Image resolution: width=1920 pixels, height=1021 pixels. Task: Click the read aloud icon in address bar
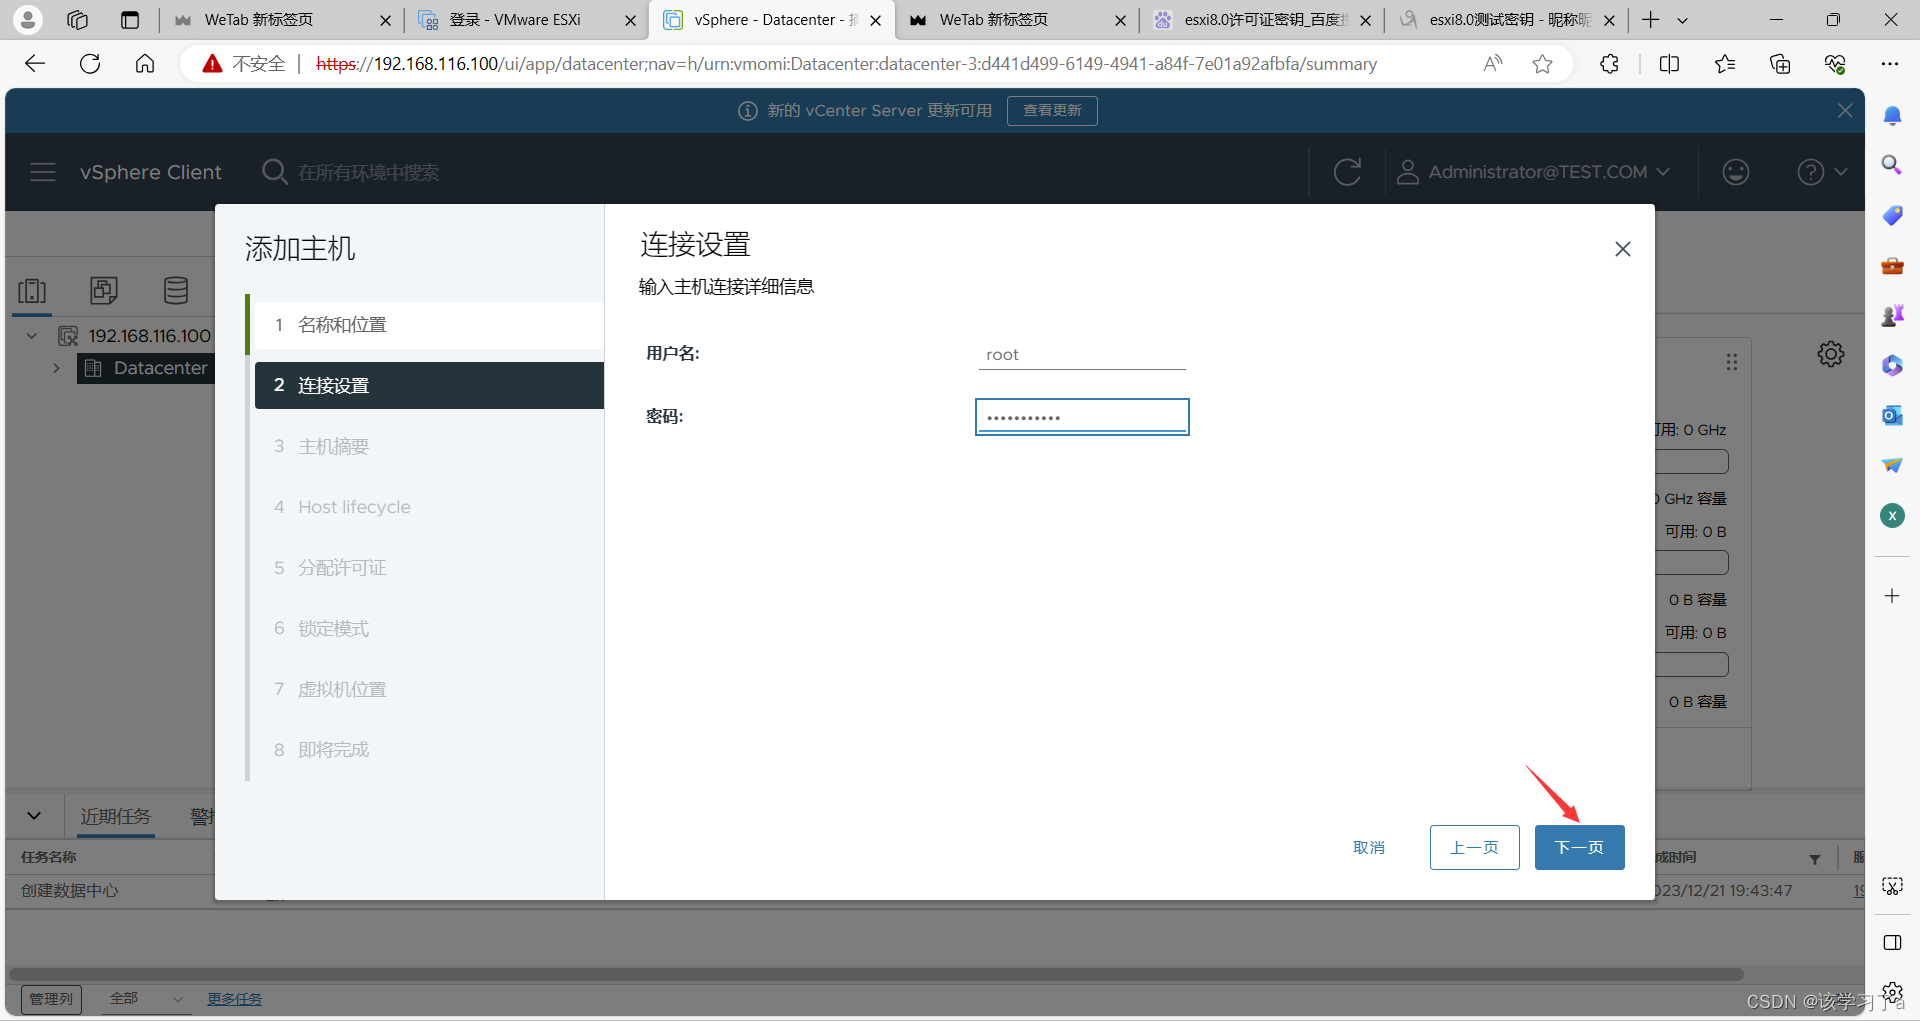(x=1493, y=64)
